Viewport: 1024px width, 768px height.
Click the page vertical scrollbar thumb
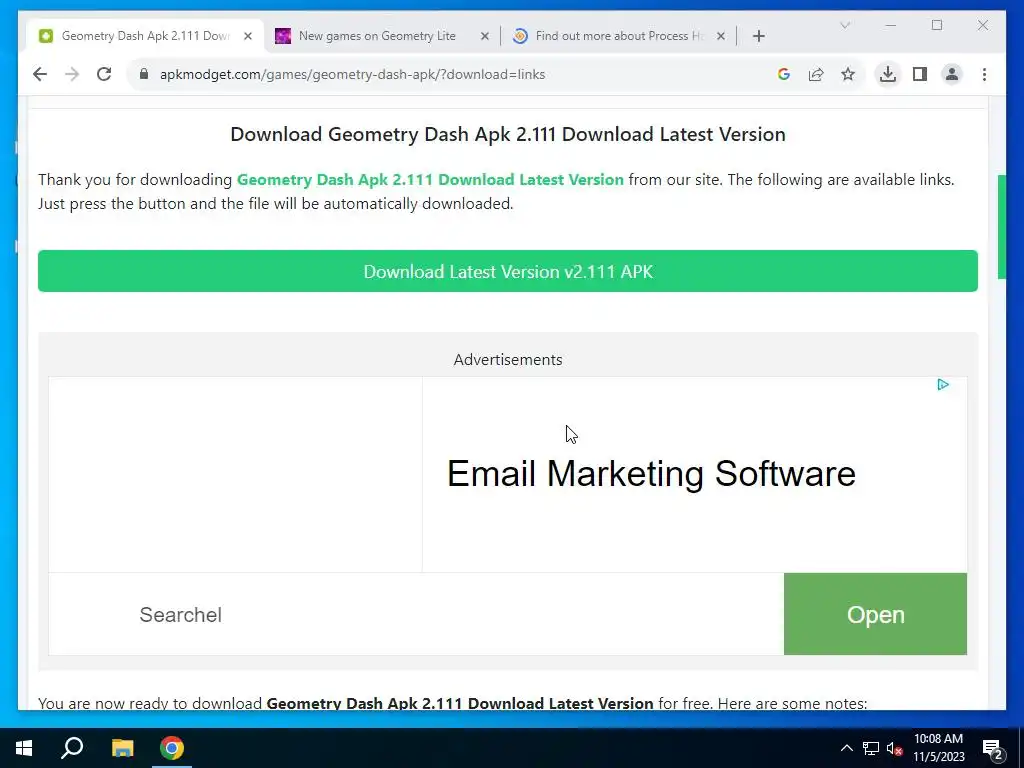pyautogui.click(x=1002, y=227)
